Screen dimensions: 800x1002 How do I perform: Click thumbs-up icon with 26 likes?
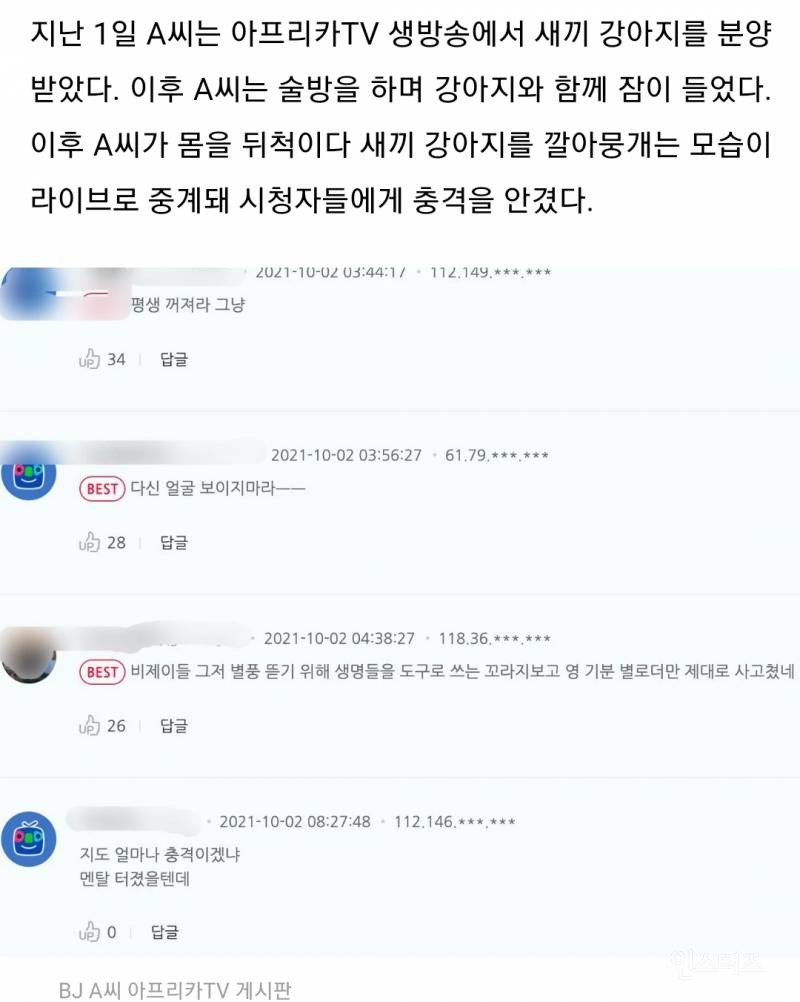tap(89, 725)
